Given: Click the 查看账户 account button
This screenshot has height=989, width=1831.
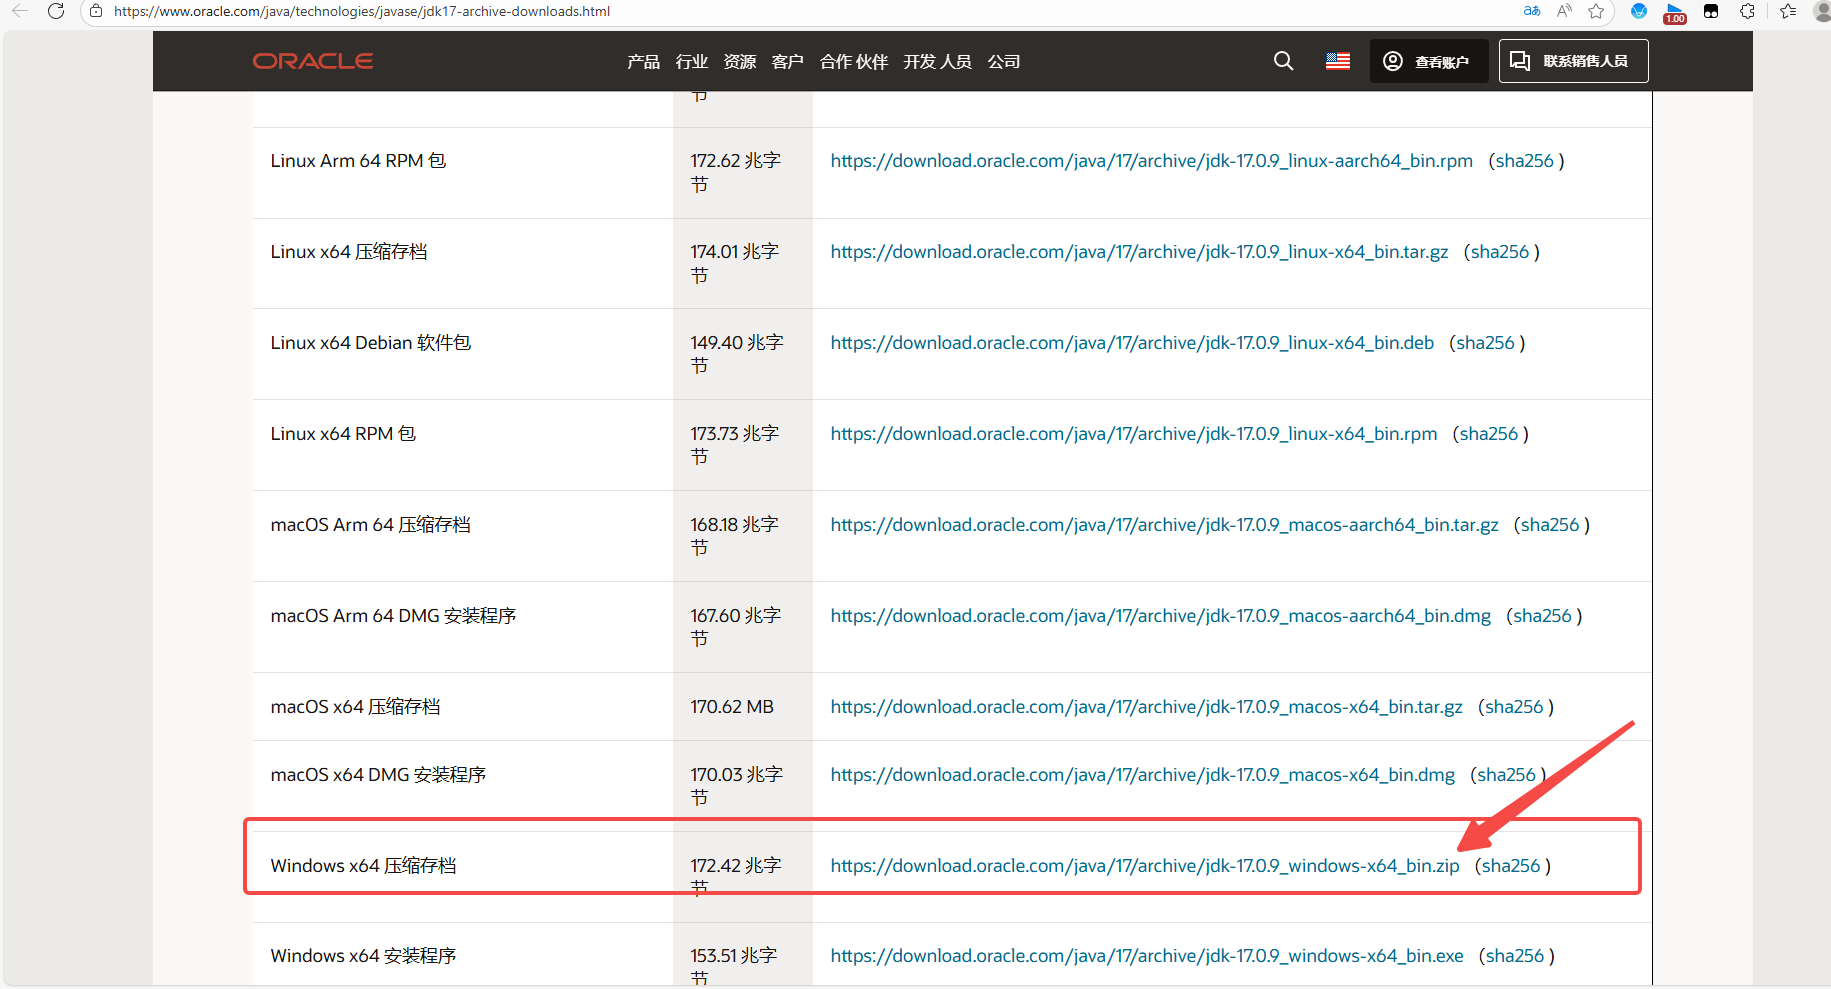Looking at the screenshot, I should coord(1429,61).
